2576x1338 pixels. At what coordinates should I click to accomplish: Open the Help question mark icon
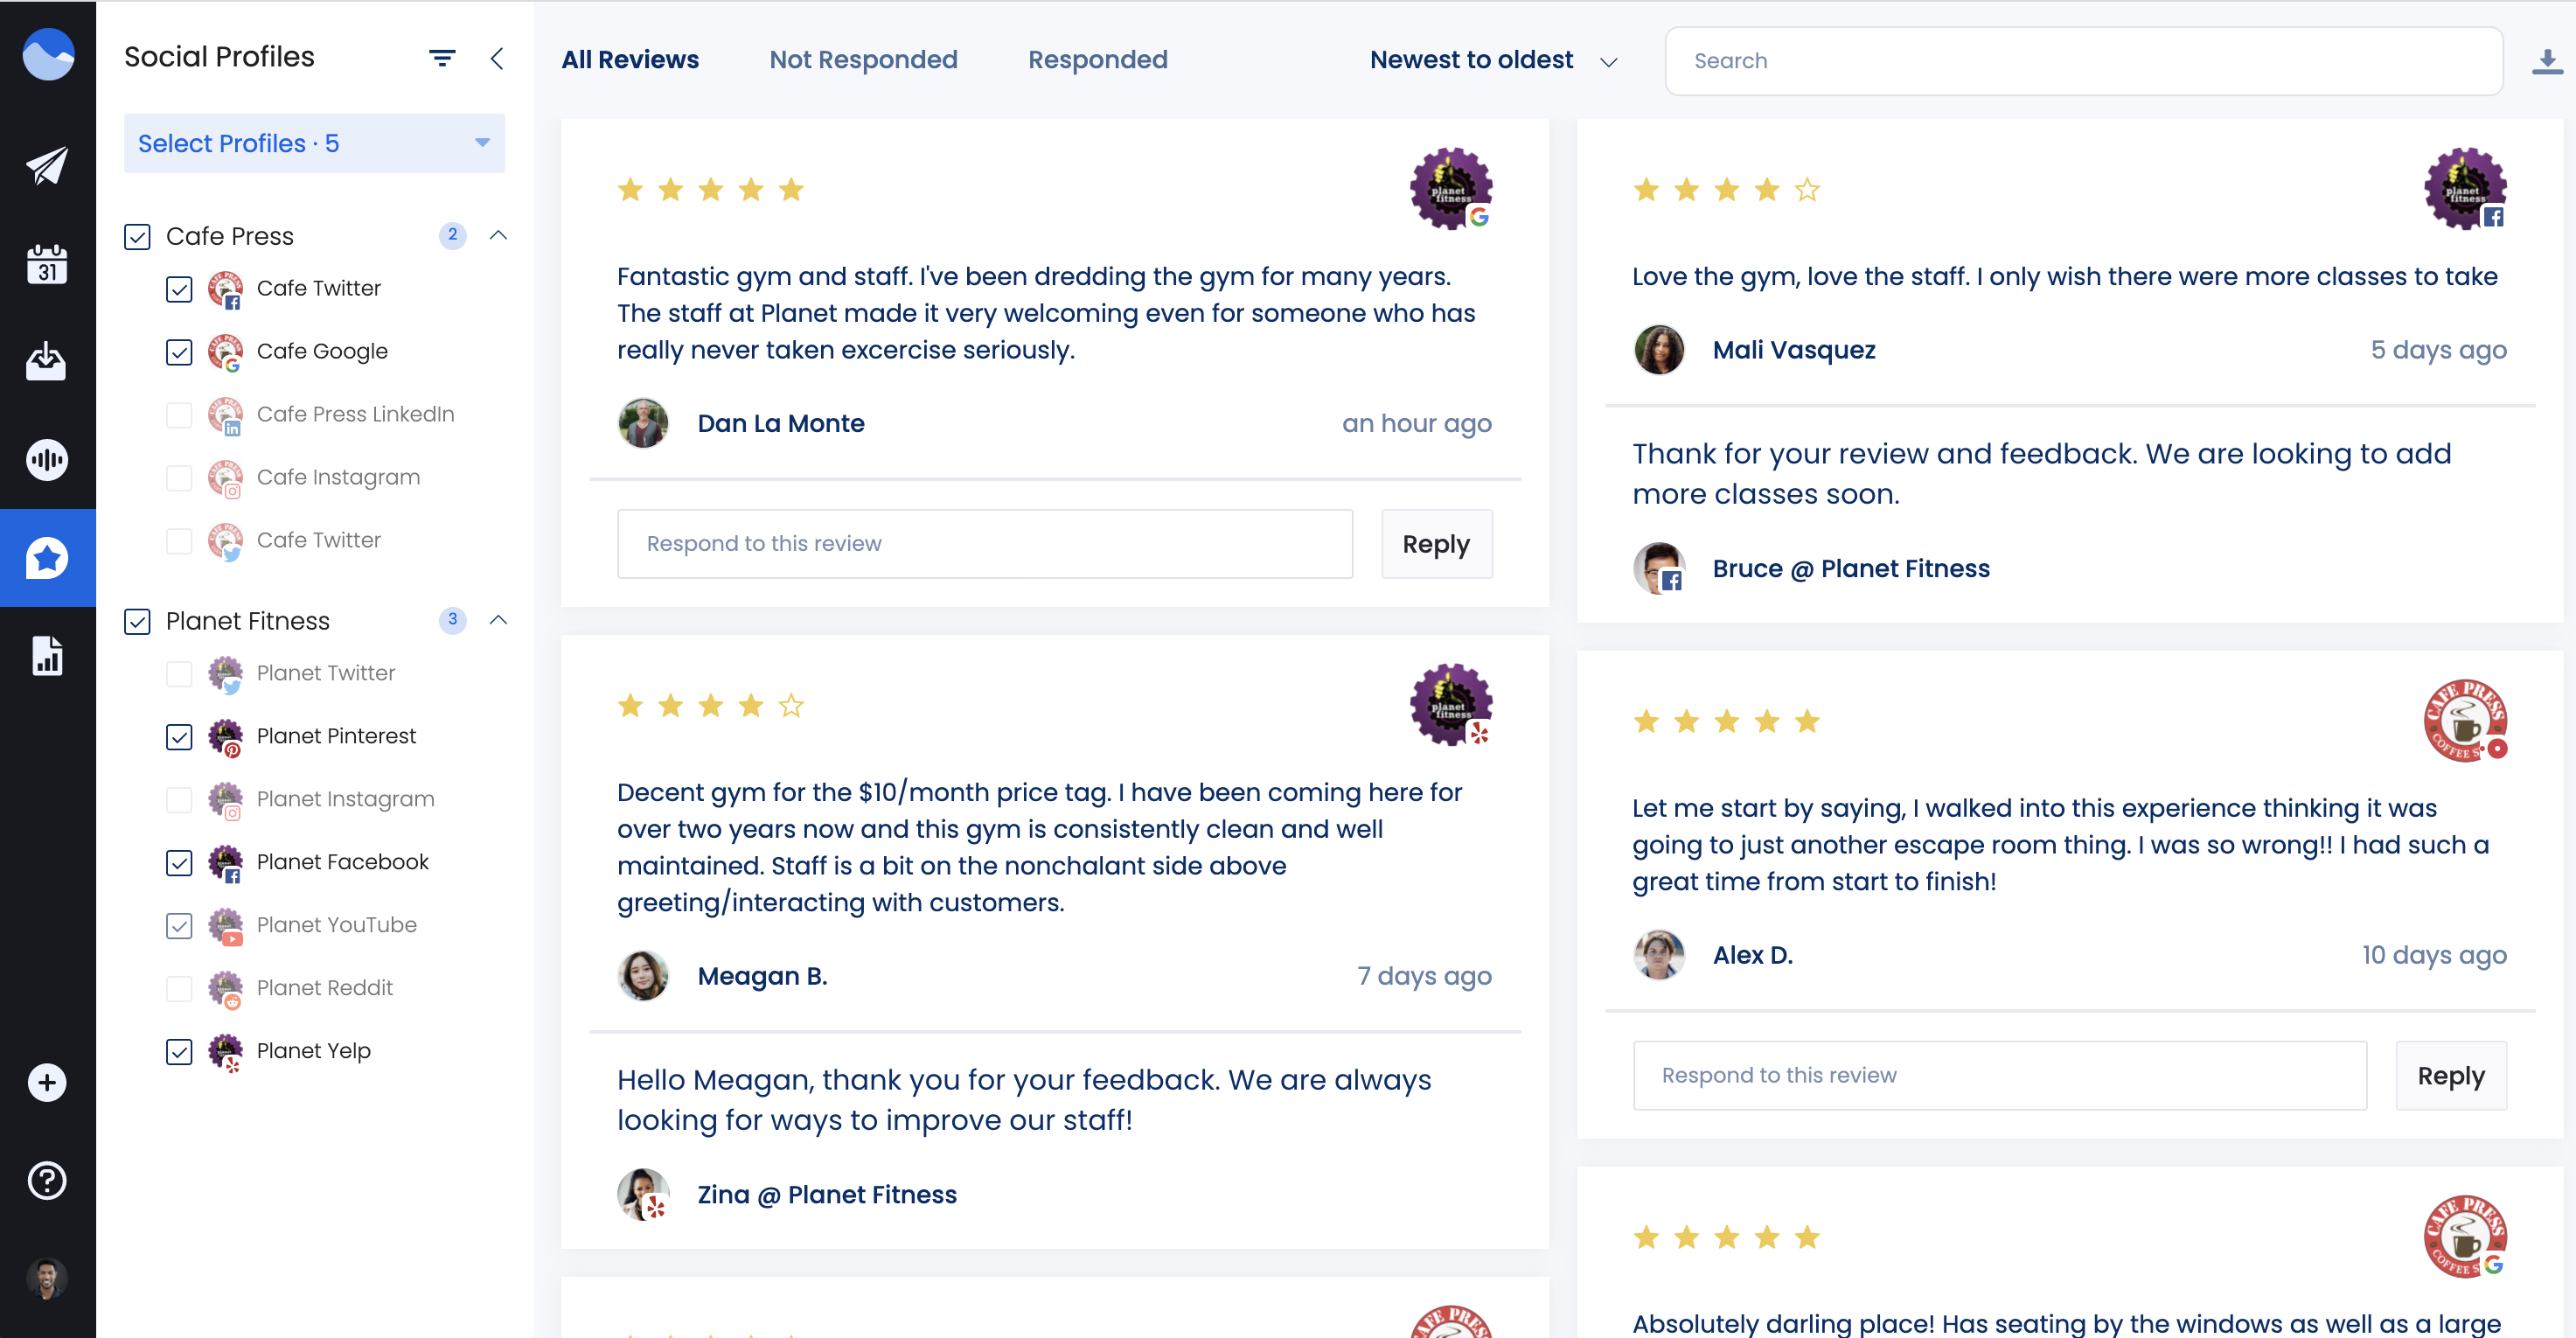47,1181
